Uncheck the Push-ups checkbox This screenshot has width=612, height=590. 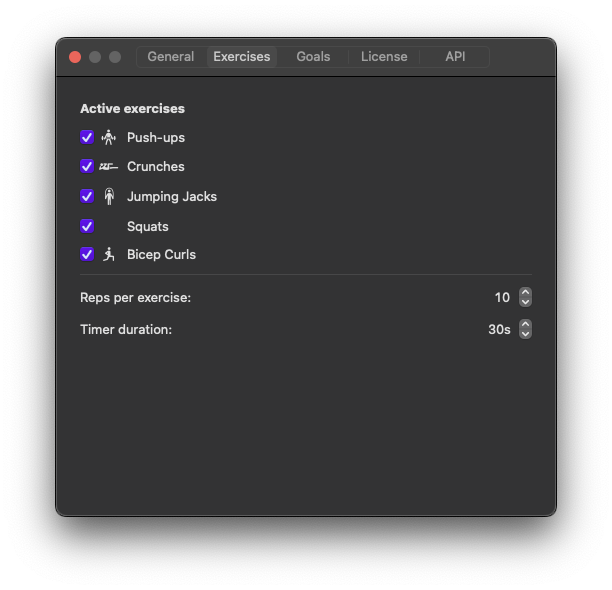coord(87,138)
